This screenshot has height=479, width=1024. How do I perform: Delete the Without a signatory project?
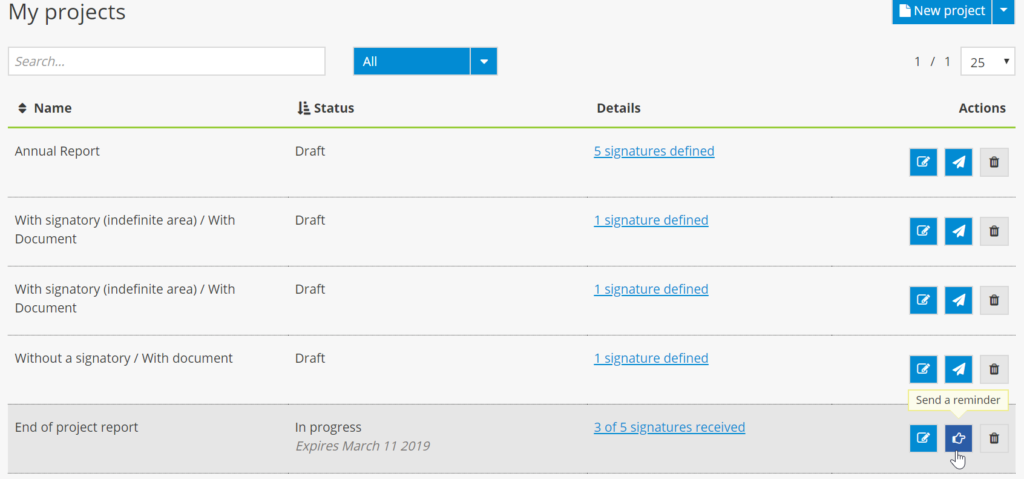[994, 369]
